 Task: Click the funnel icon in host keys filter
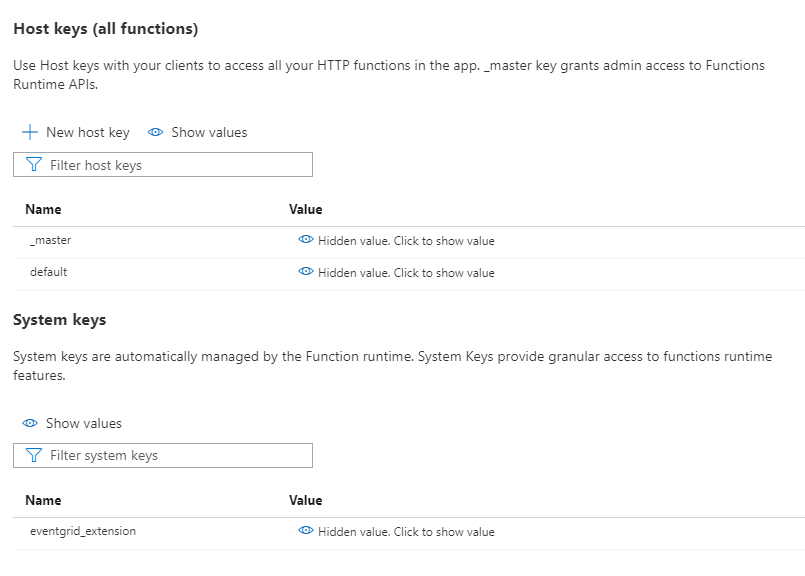click(x=34, y=165)
